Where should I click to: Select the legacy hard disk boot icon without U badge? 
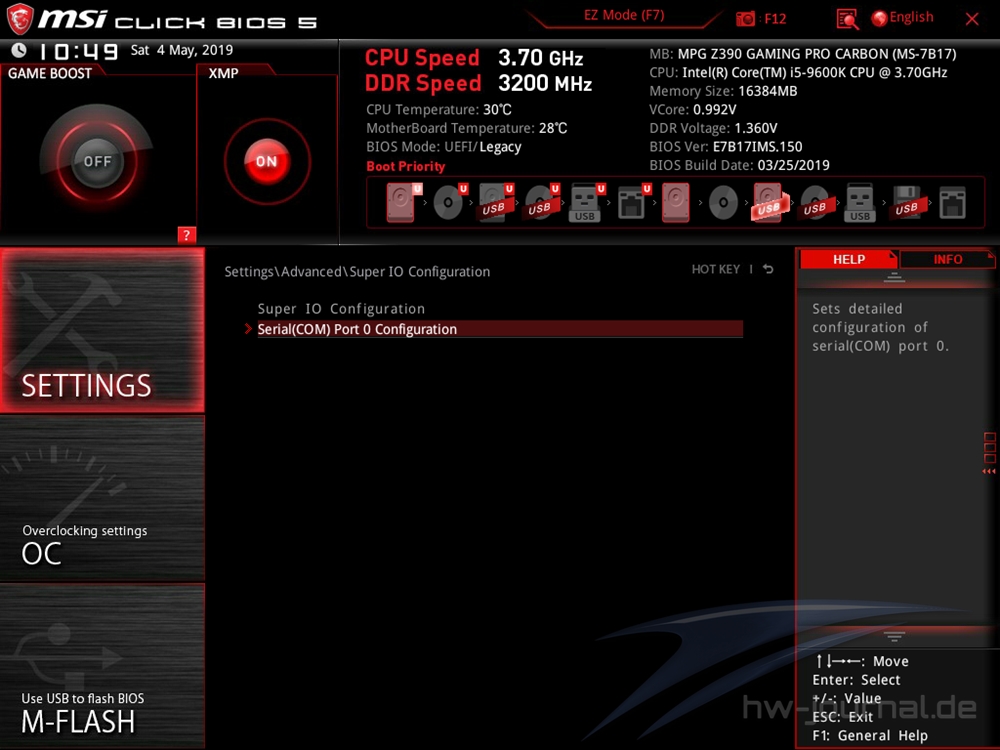675,203
